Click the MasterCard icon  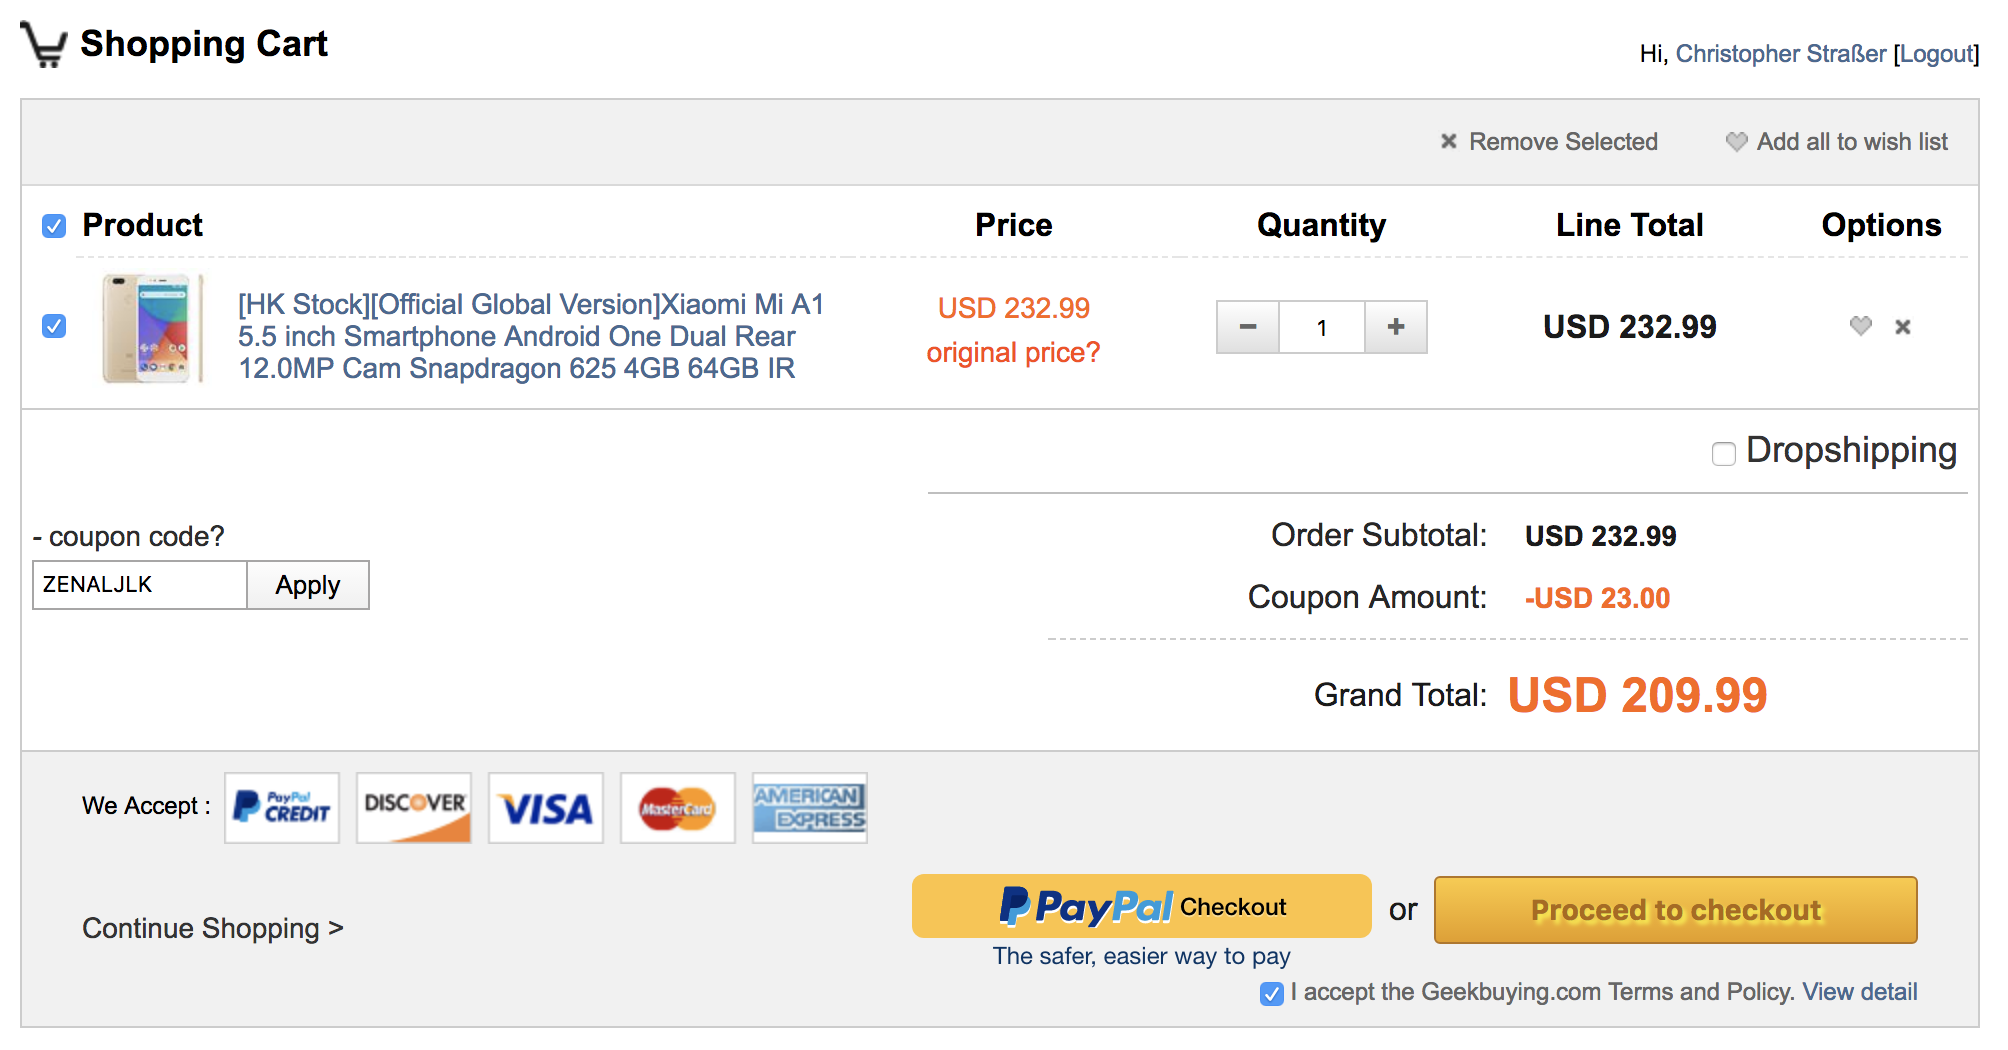coord(678,808)
